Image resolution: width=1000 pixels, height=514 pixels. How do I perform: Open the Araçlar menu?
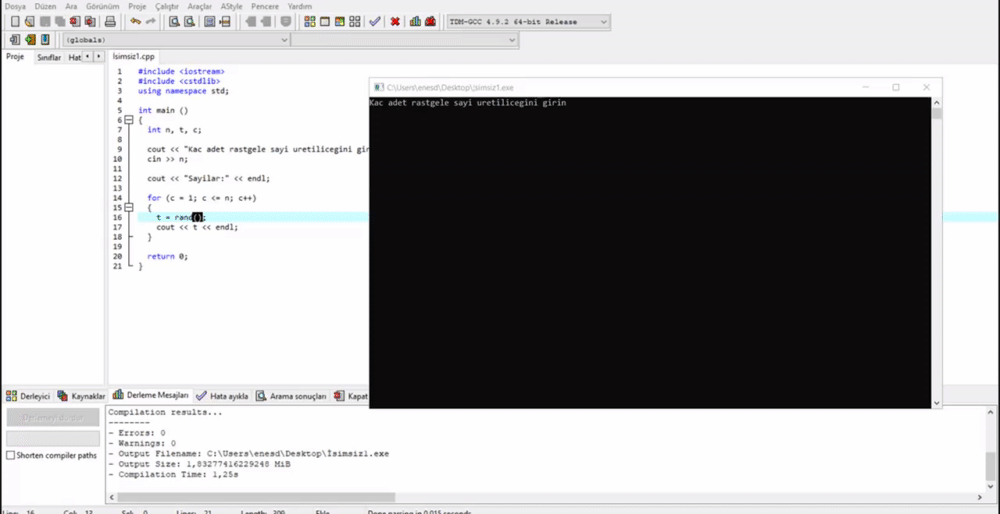pos(200,6)
